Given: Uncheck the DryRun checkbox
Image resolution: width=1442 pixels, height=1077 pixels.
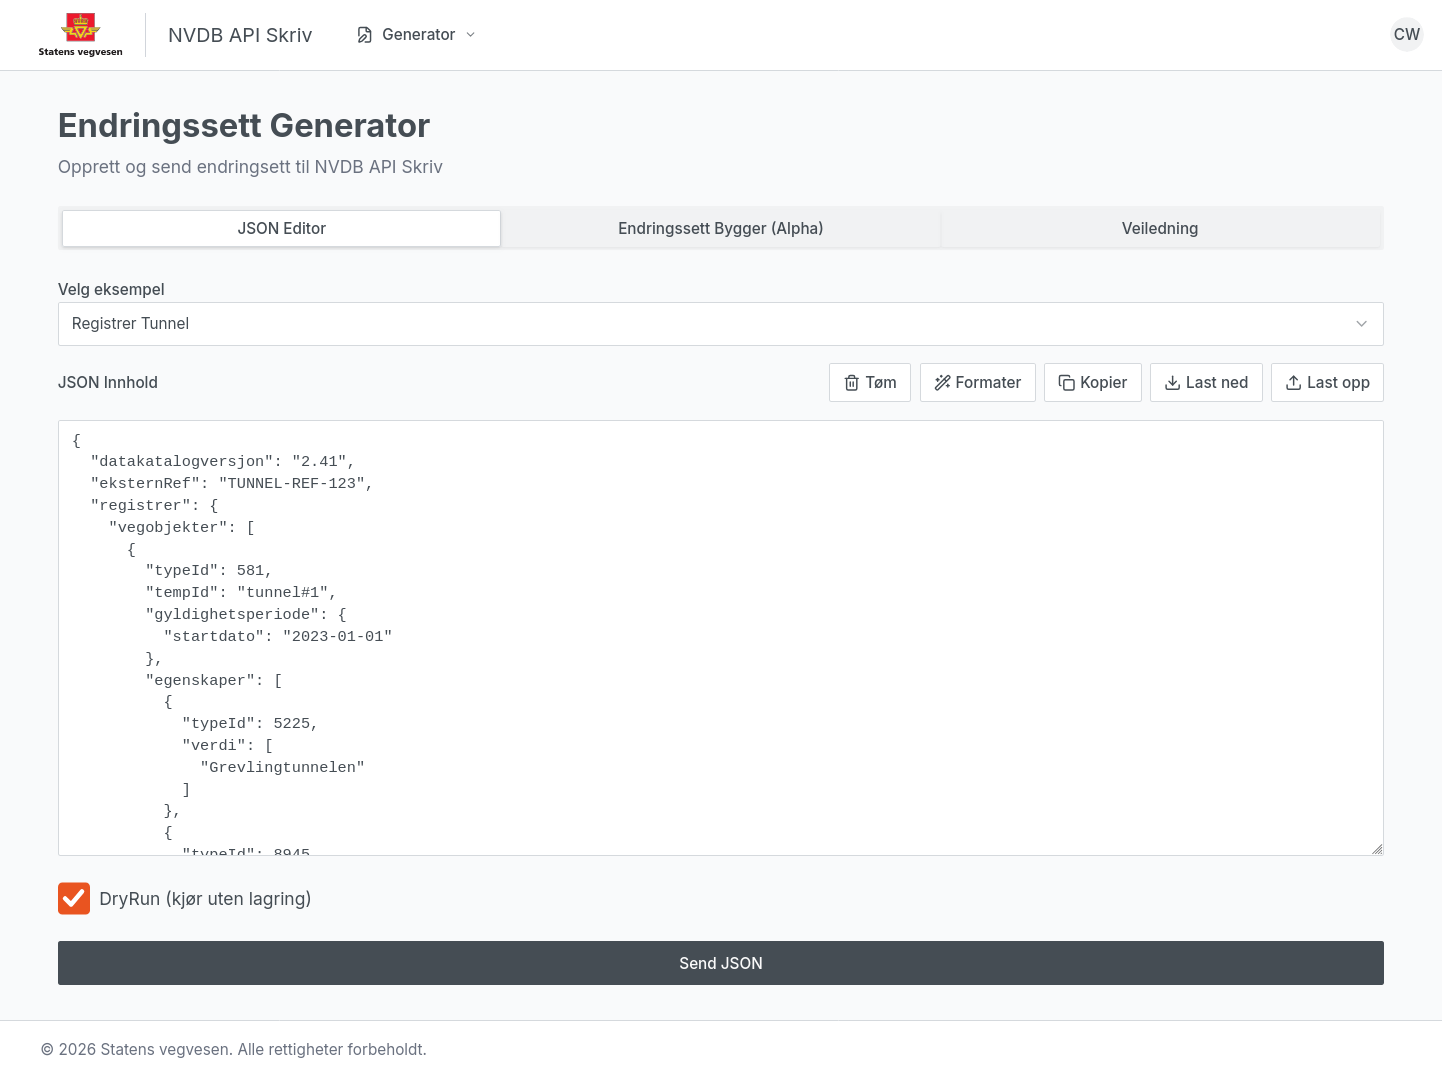Looking at the screenshot, I should tap(74, 899).
